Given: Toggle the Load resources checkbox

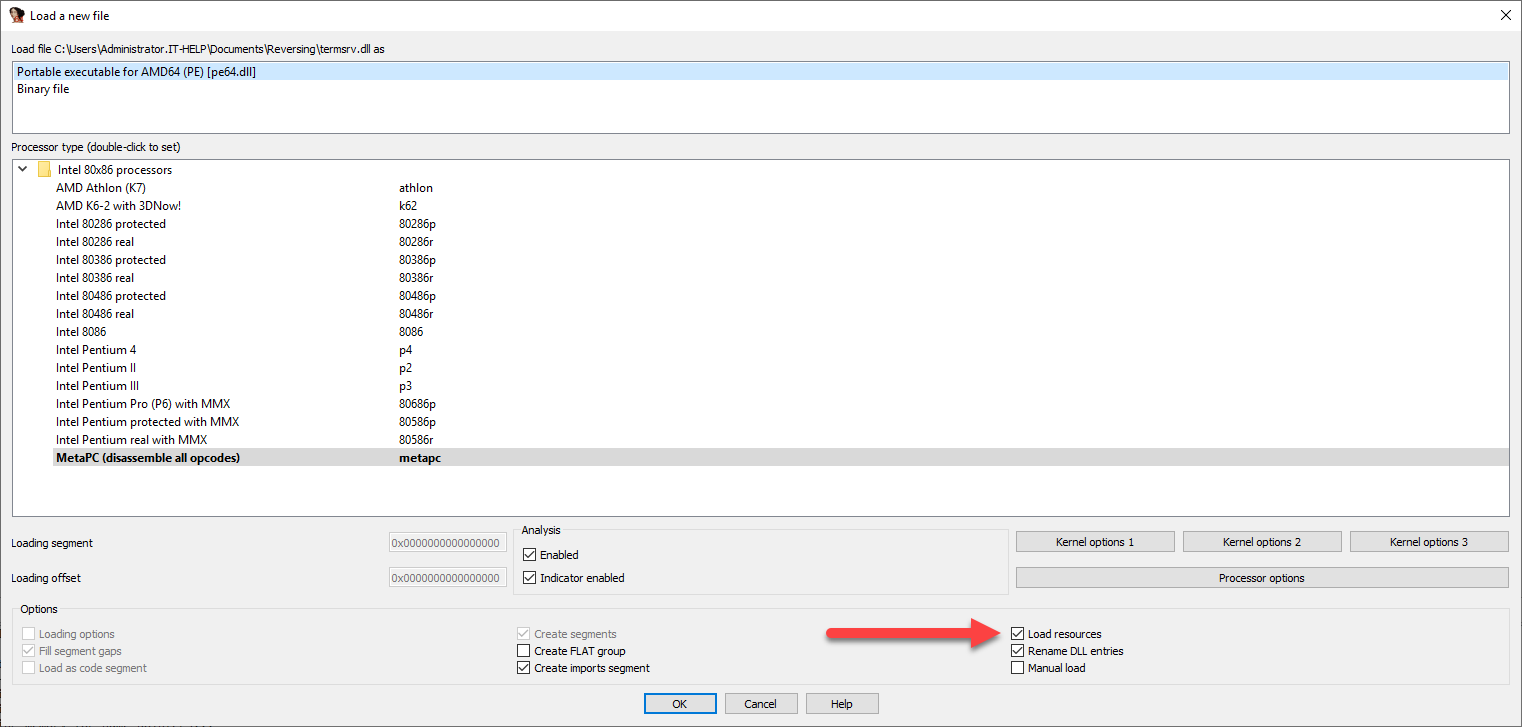Looking at the screenshot, I should (x=1018, y=634).
